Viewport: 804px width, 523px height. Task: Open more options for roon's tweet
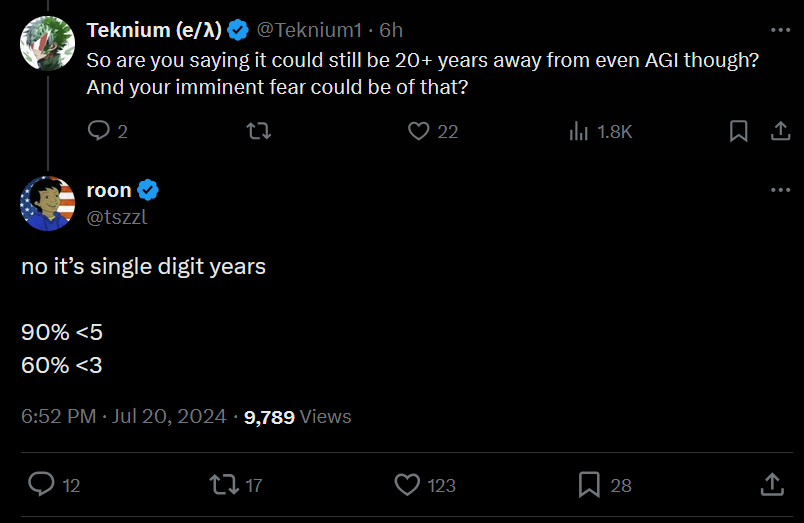tap(780, 190)
